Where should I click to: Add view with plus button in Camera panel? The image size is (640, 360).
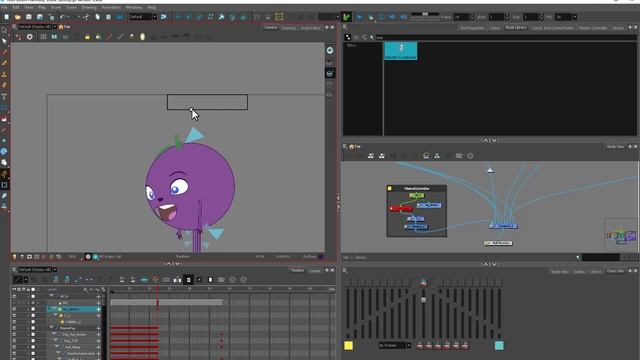coord(326,27)
